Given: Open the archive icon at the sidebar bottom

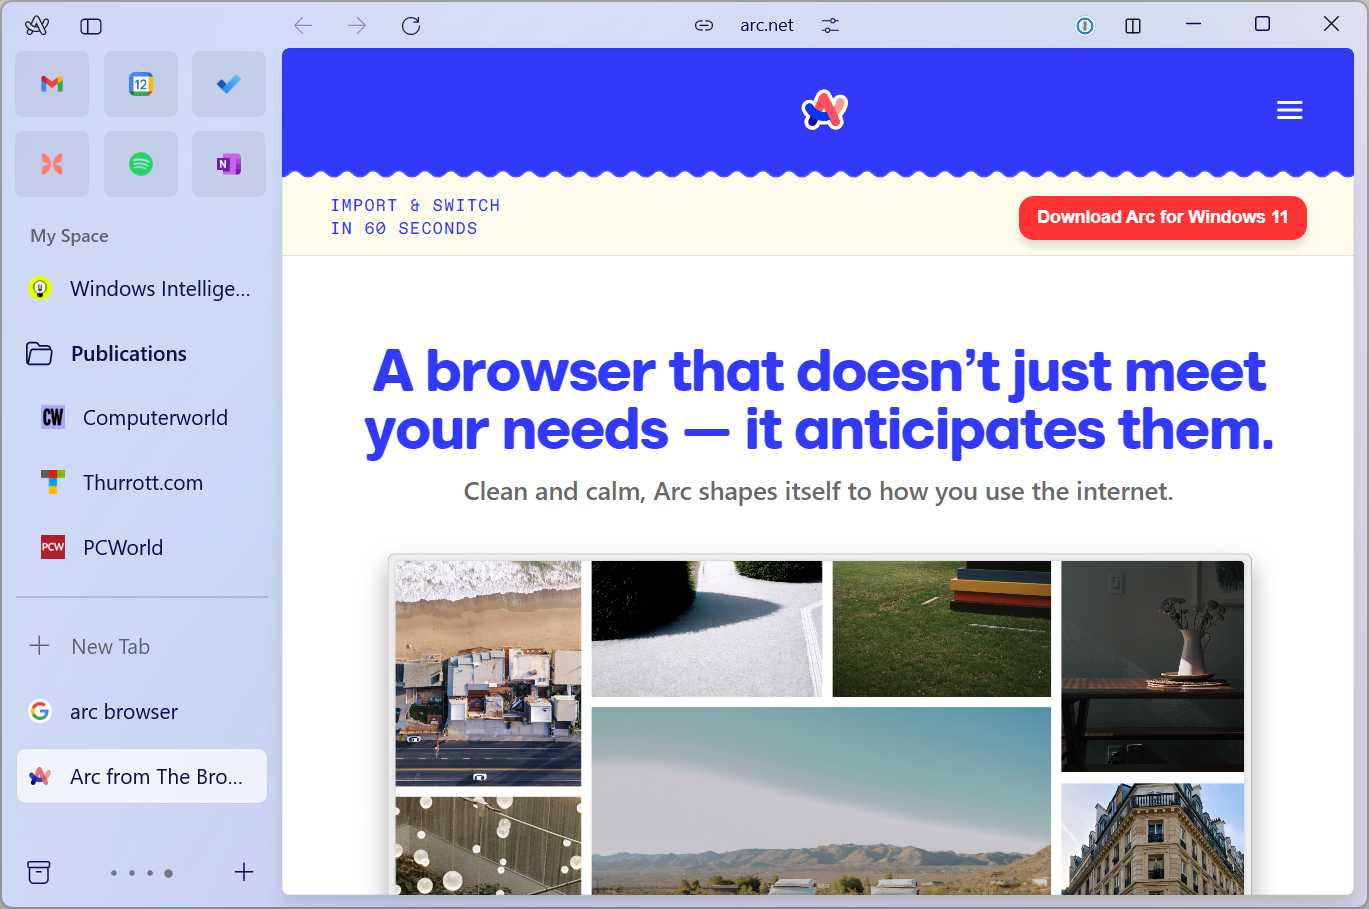Looking at the screenshot, I should pos(38,871).
